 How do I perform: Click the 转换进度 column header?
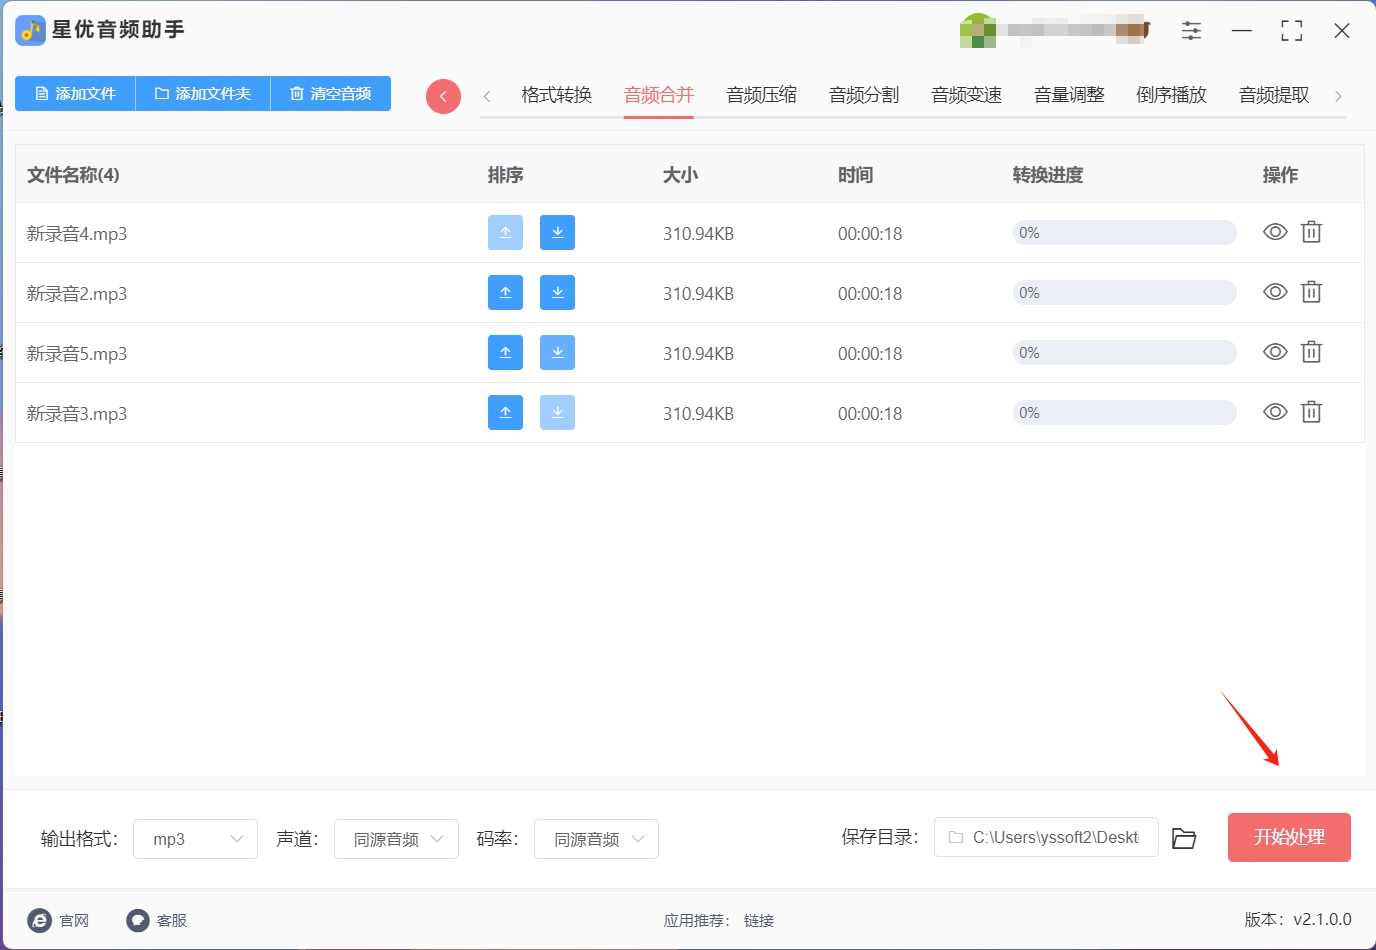pyautogui.click(x=1048, y=175)
